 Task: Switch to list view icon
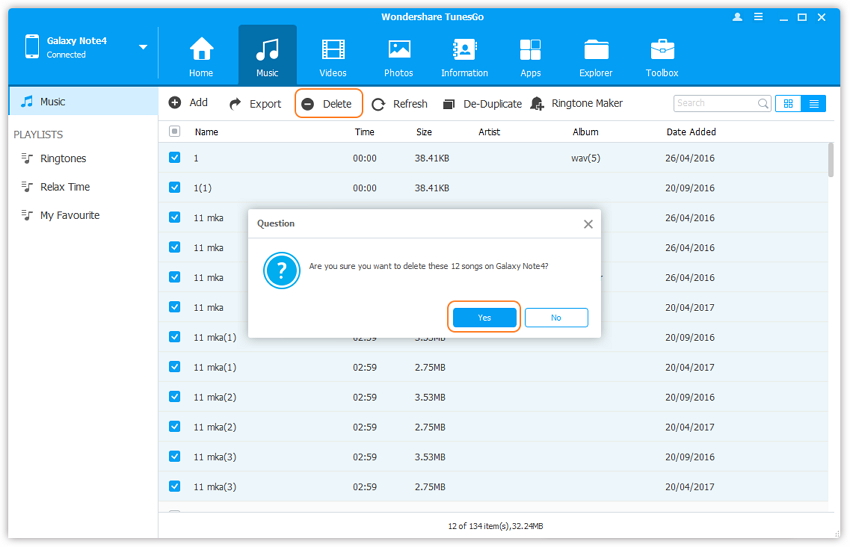coord(814,104)
